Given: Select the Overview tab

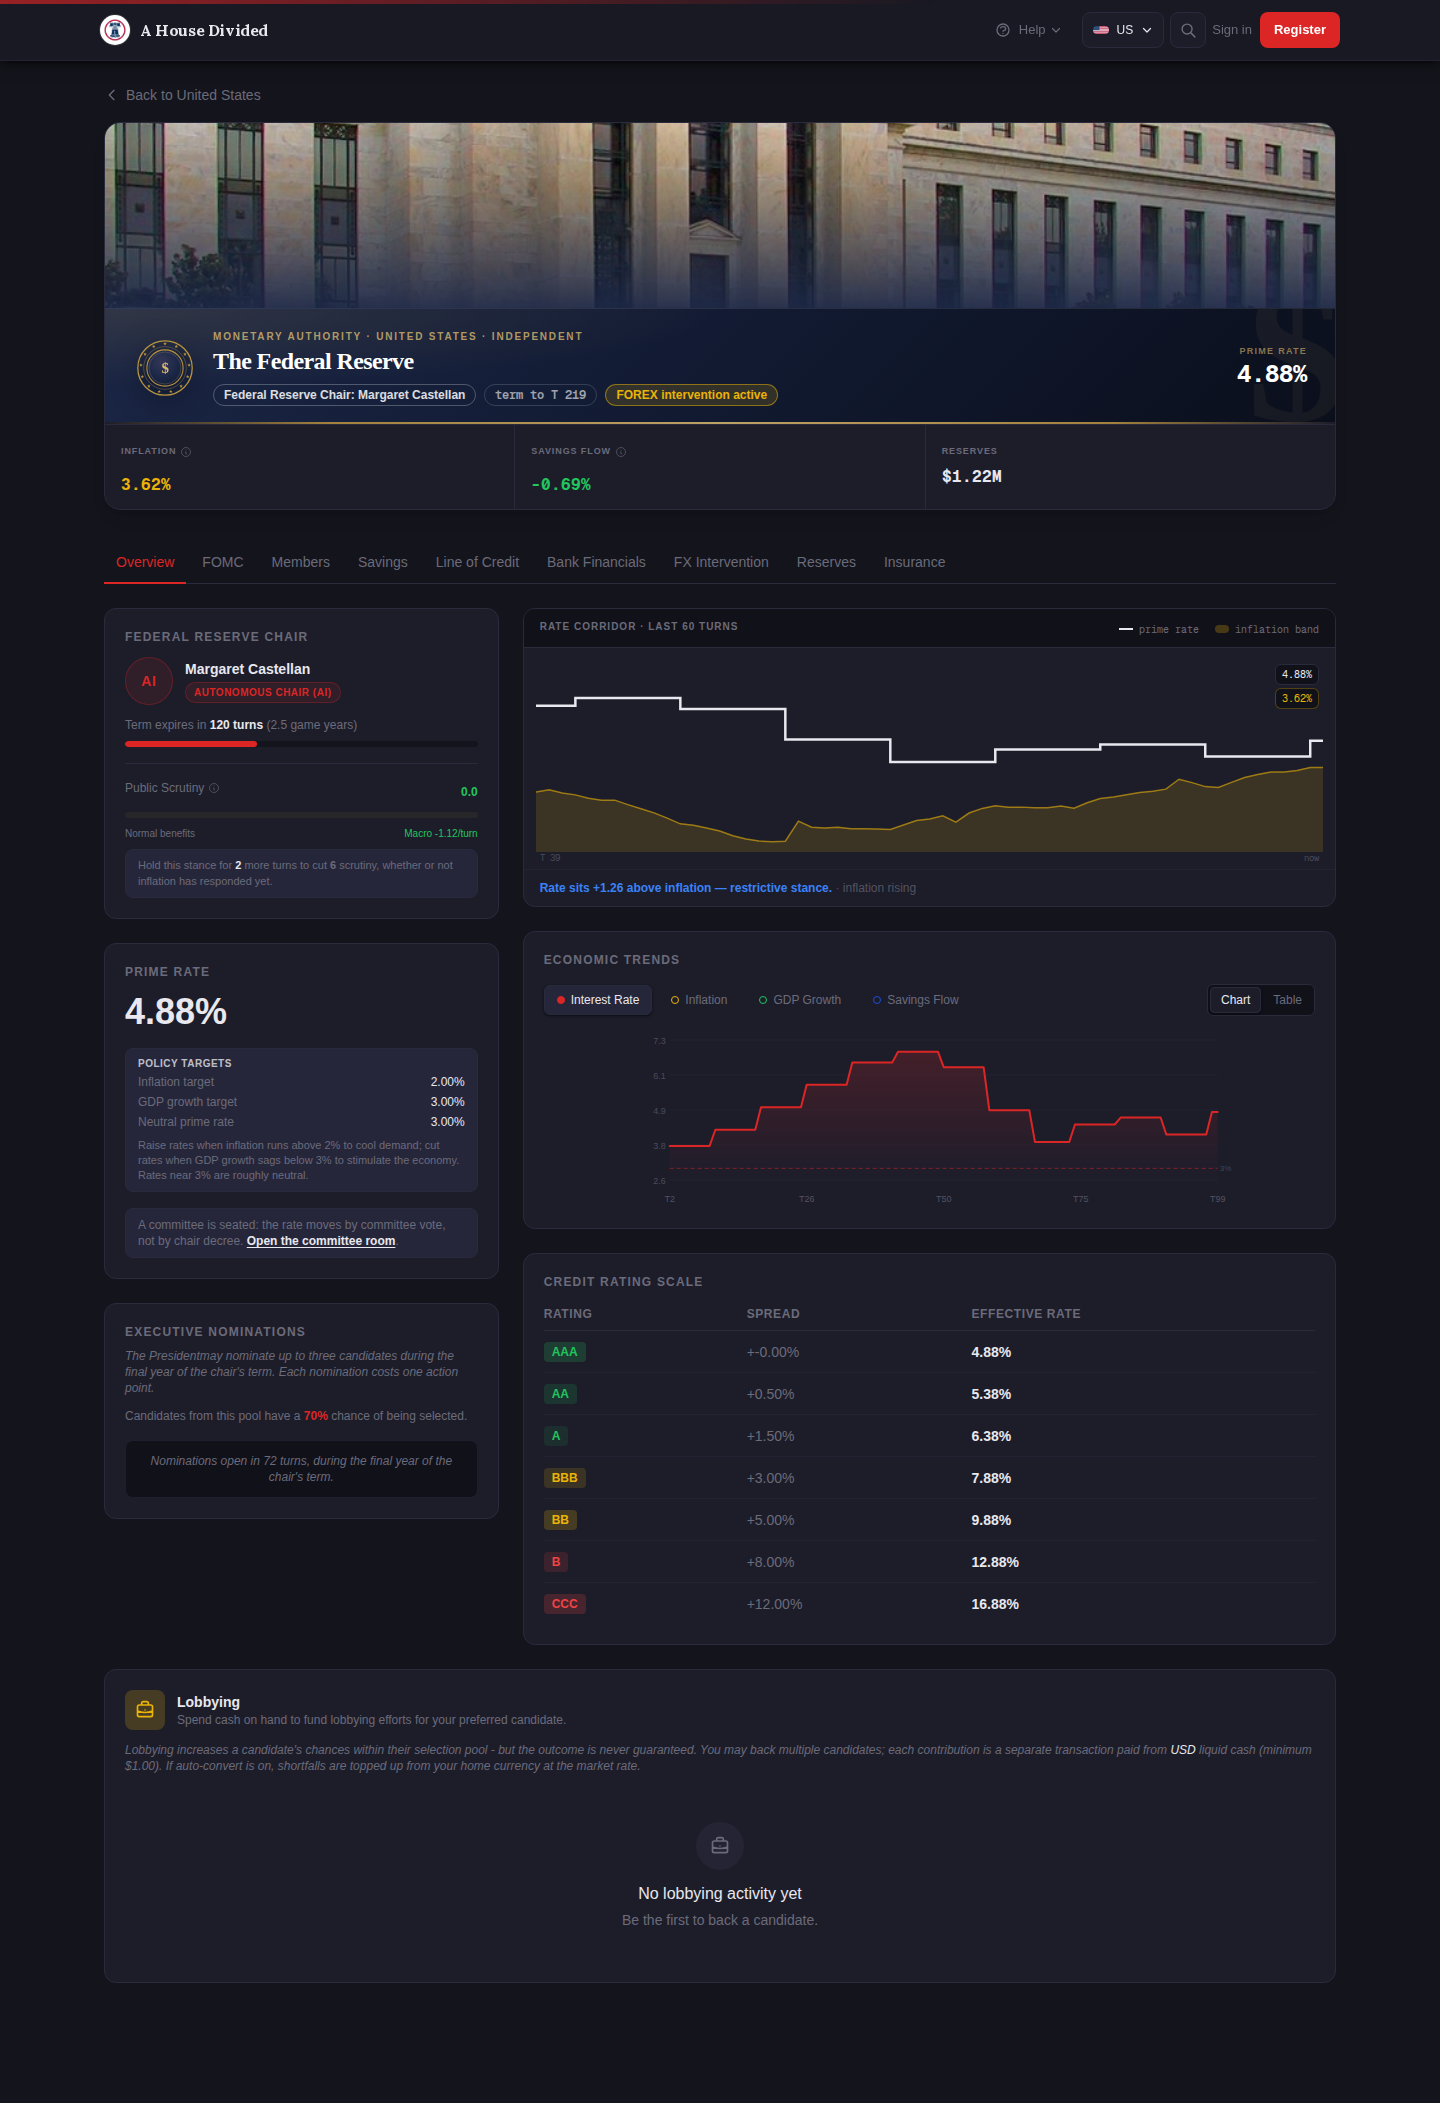Looking at the screenshot, I should click(x=145, y=562).
